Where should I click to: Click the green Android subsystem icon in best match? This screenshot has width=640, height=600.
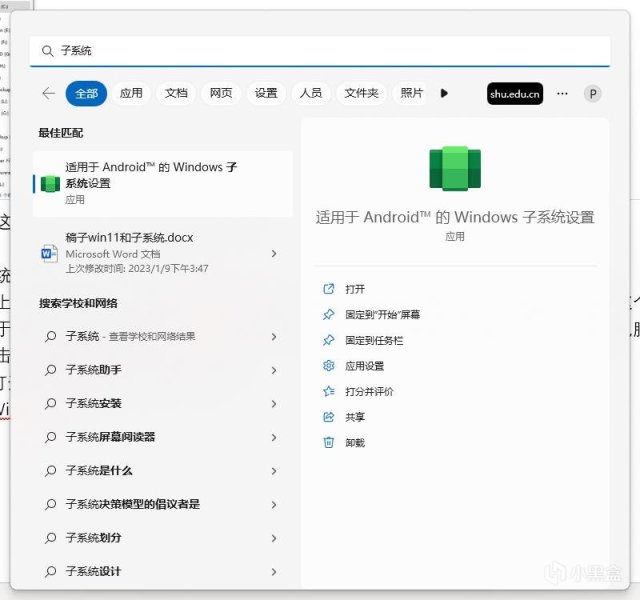pyautogui.click(x=50, y=184)
